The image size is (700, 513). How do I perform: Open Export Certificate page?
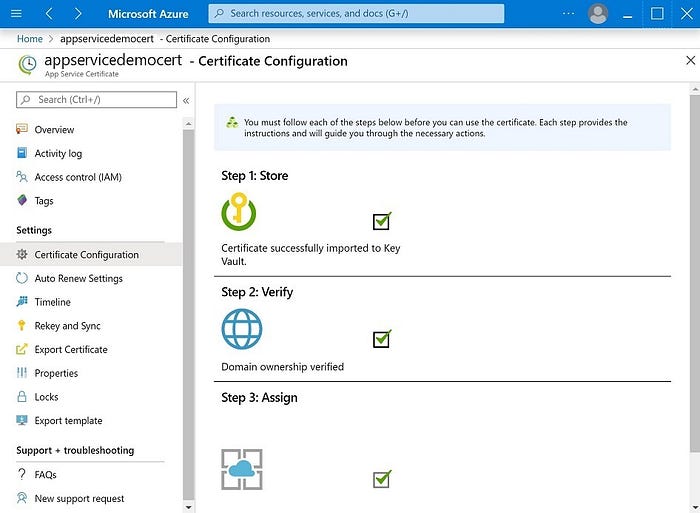(x=70, y=350)
